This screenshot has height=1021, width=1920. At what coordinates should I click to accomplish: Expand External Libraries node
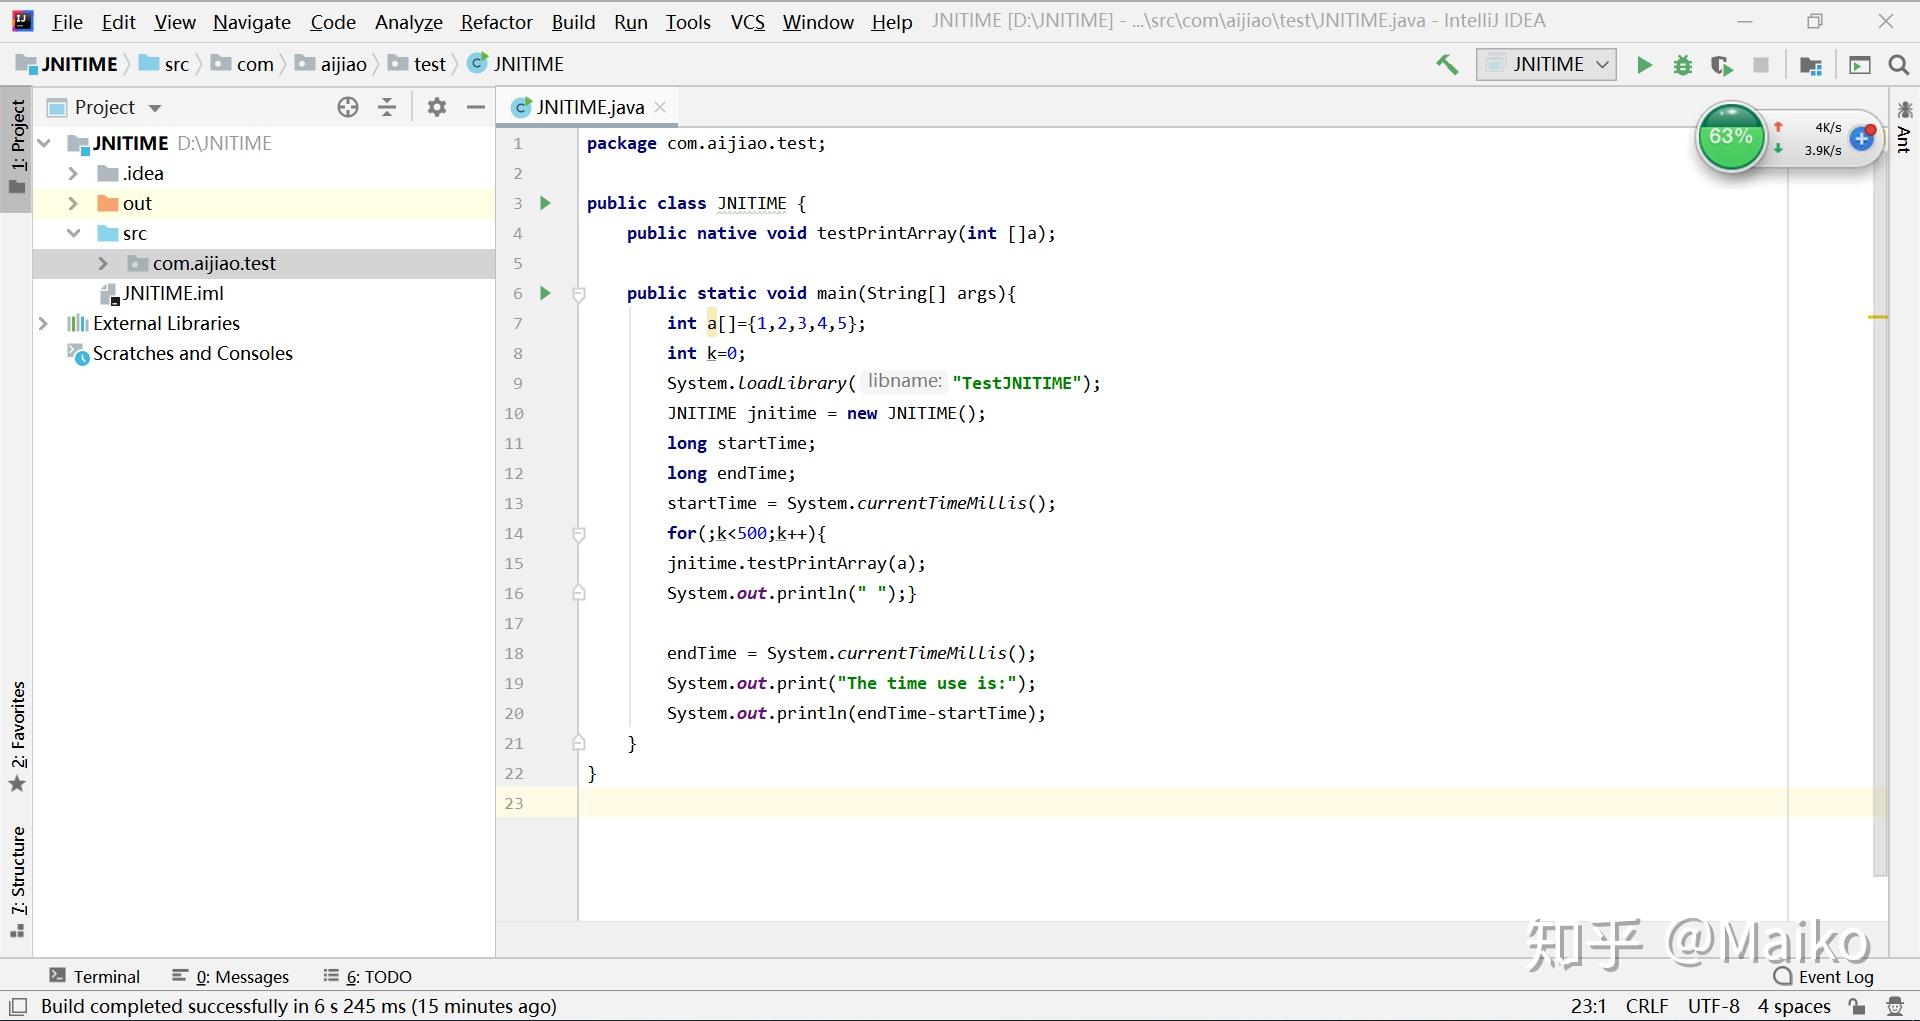(43, 323)
